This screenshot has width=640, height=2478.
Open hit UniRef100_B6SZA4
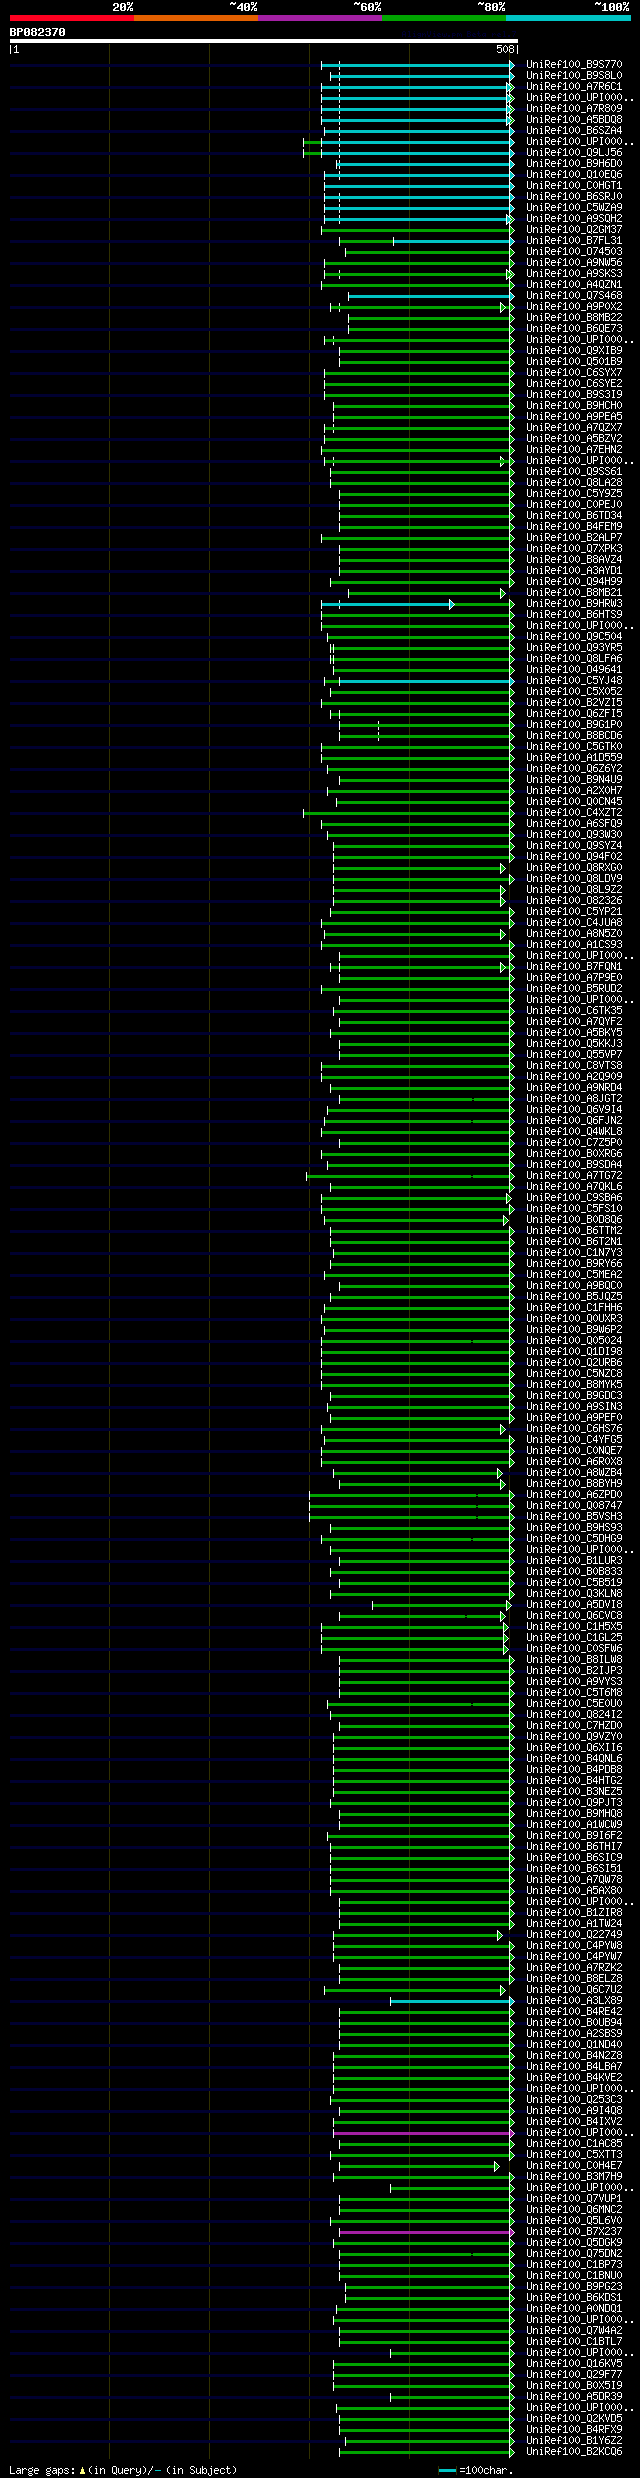(x=574, y=131)
